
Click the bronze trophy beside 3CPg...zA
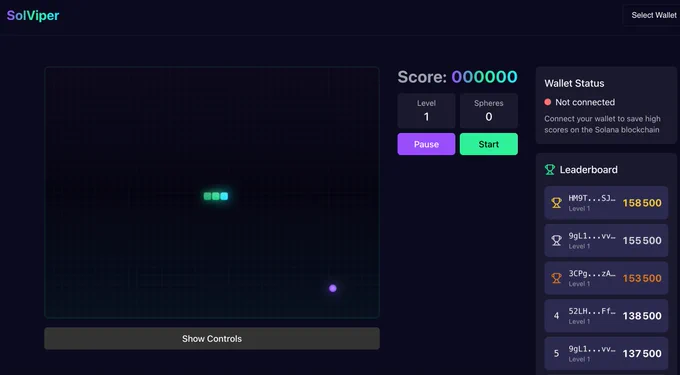click(556, 278)
